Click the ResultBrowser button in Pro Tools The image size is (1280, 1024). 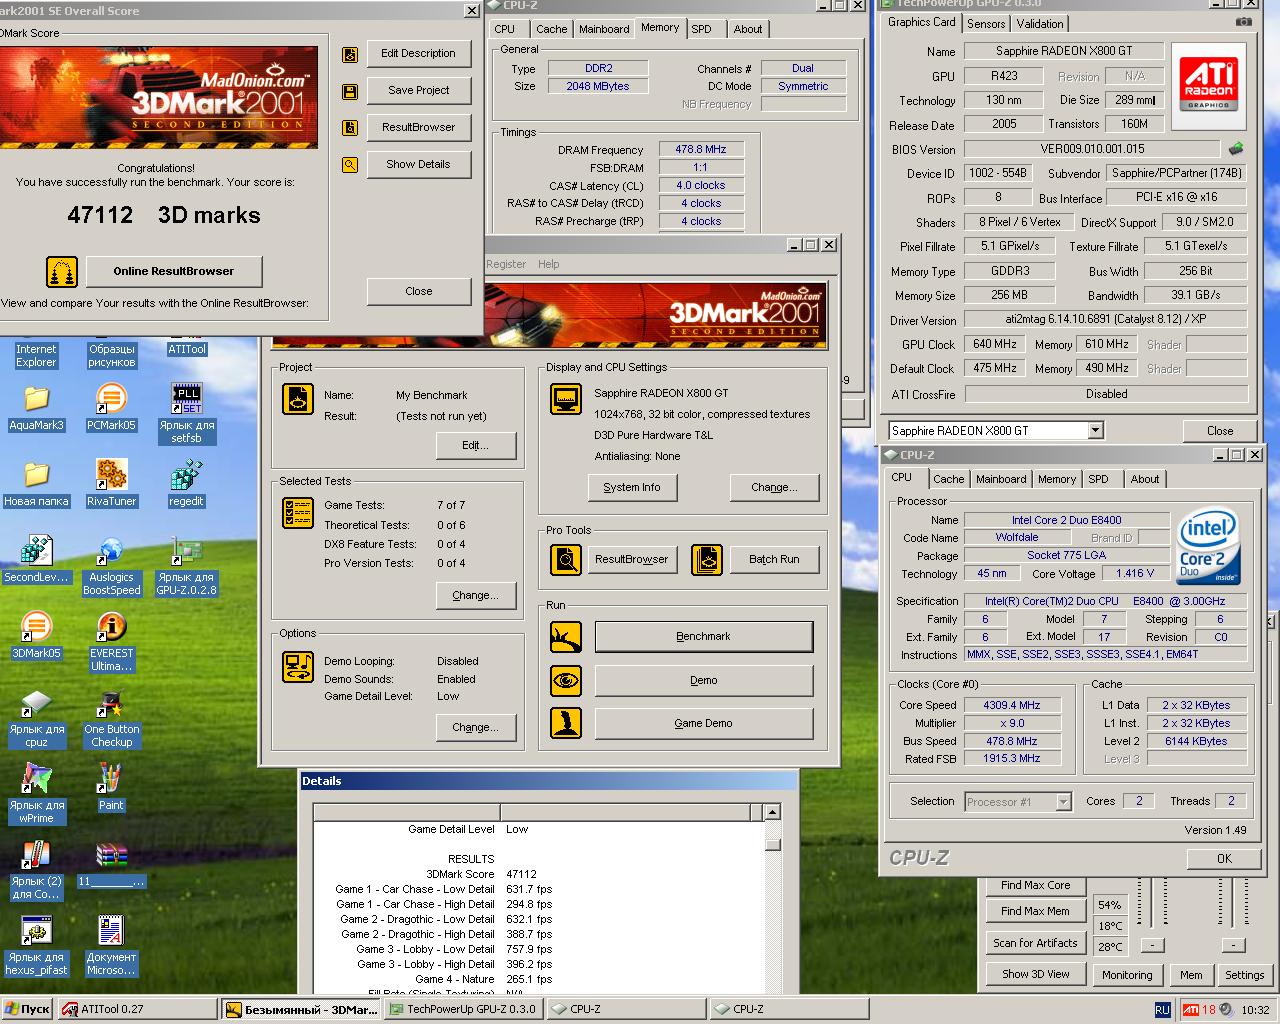(x=632, y=559)
